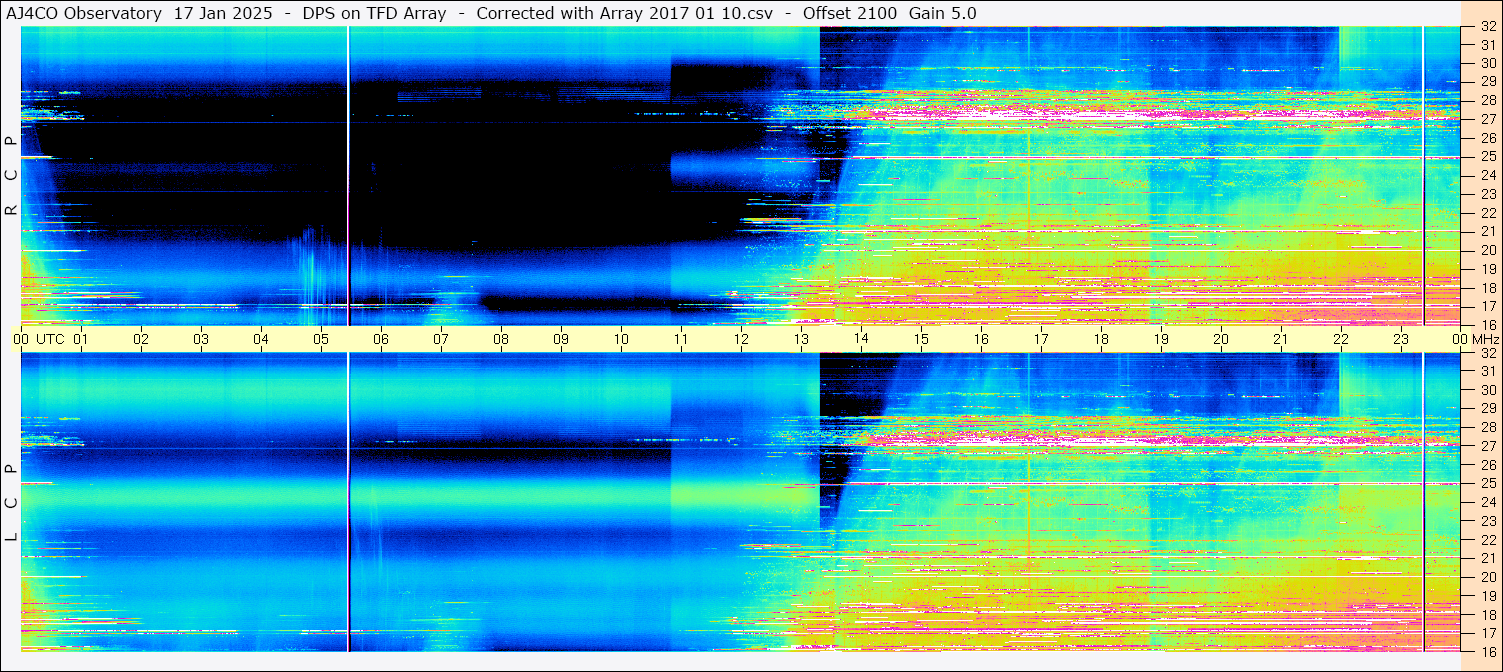1503x672 pixels.
Task: Select the 10 hour tick label
Action: point(621,340)
